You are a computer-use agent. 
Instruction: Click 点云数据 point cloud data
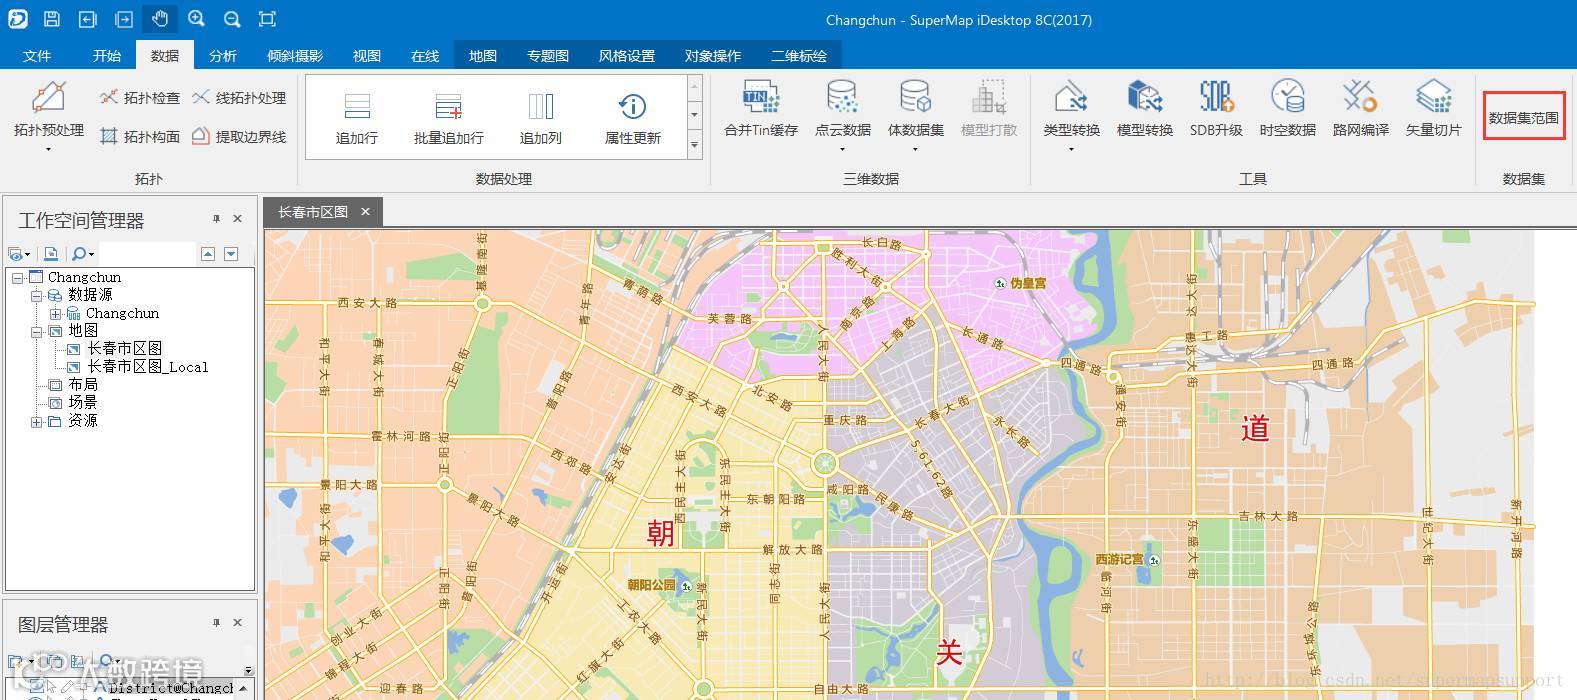(843, 110)
